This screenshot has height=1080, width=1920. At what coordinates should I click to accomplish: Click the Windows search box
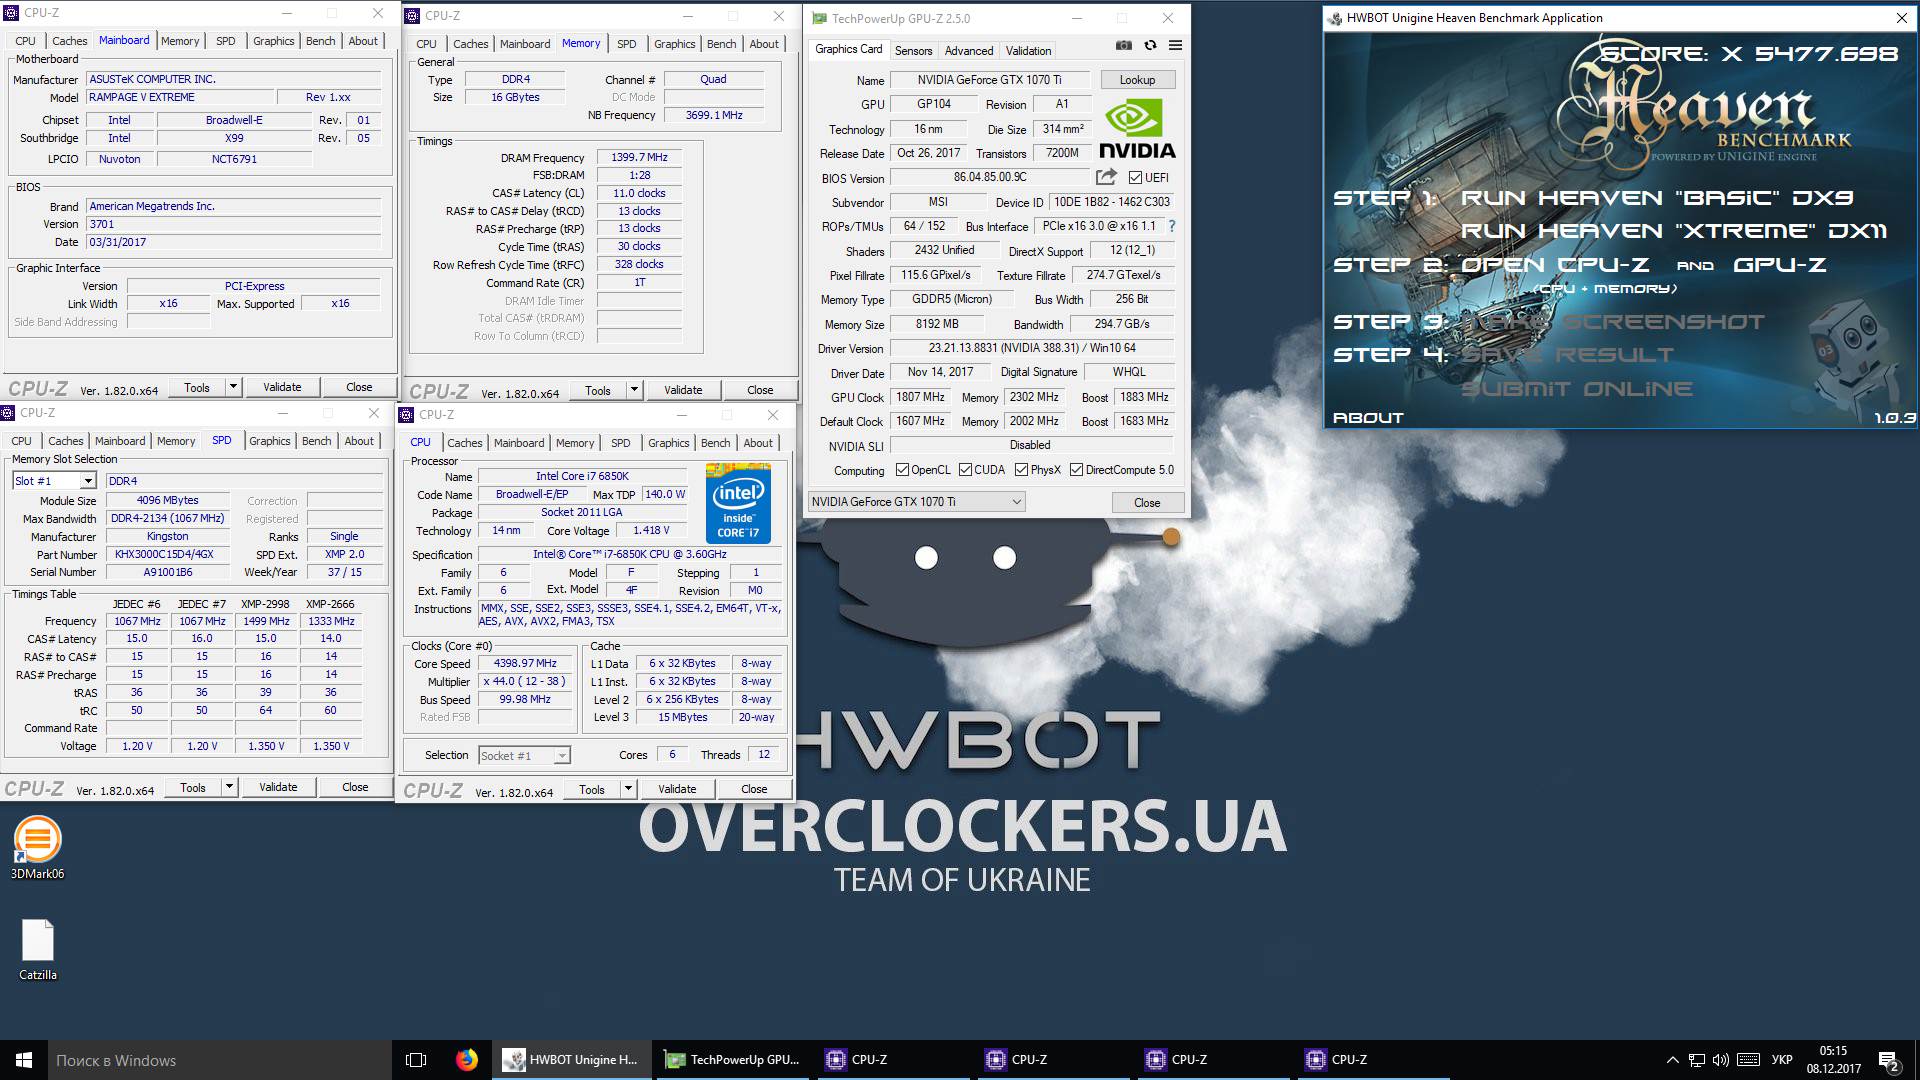218,1060
